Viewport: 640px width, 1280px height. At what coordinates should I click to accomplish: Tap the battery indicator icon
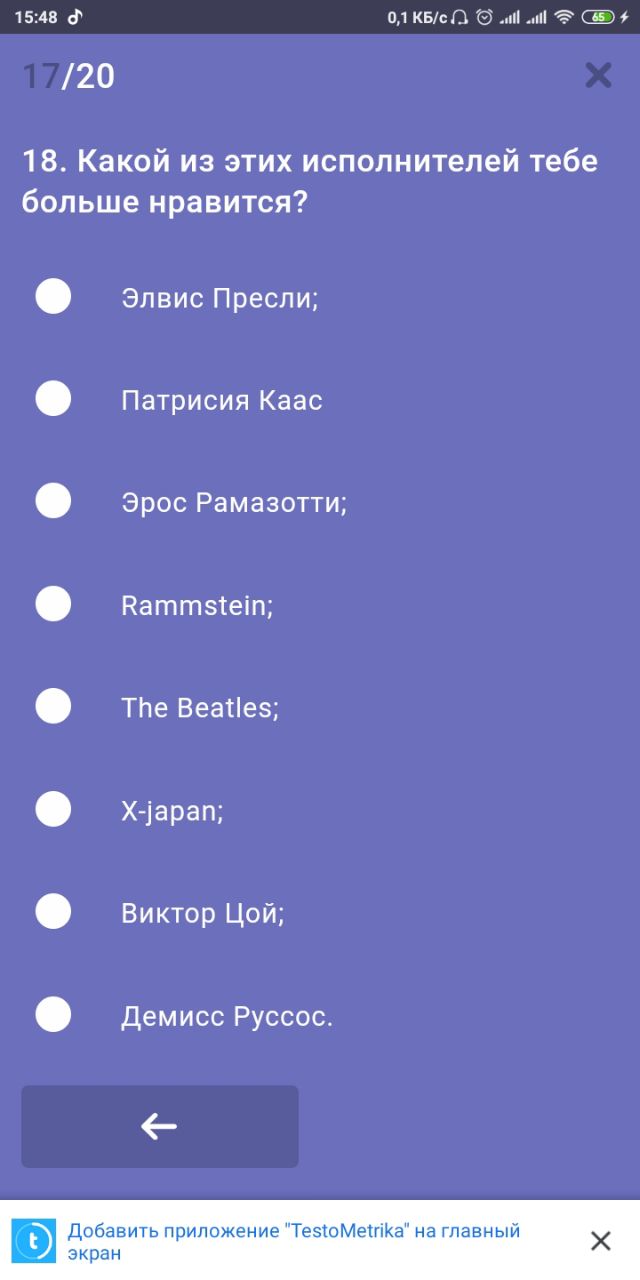coord(598,17)
